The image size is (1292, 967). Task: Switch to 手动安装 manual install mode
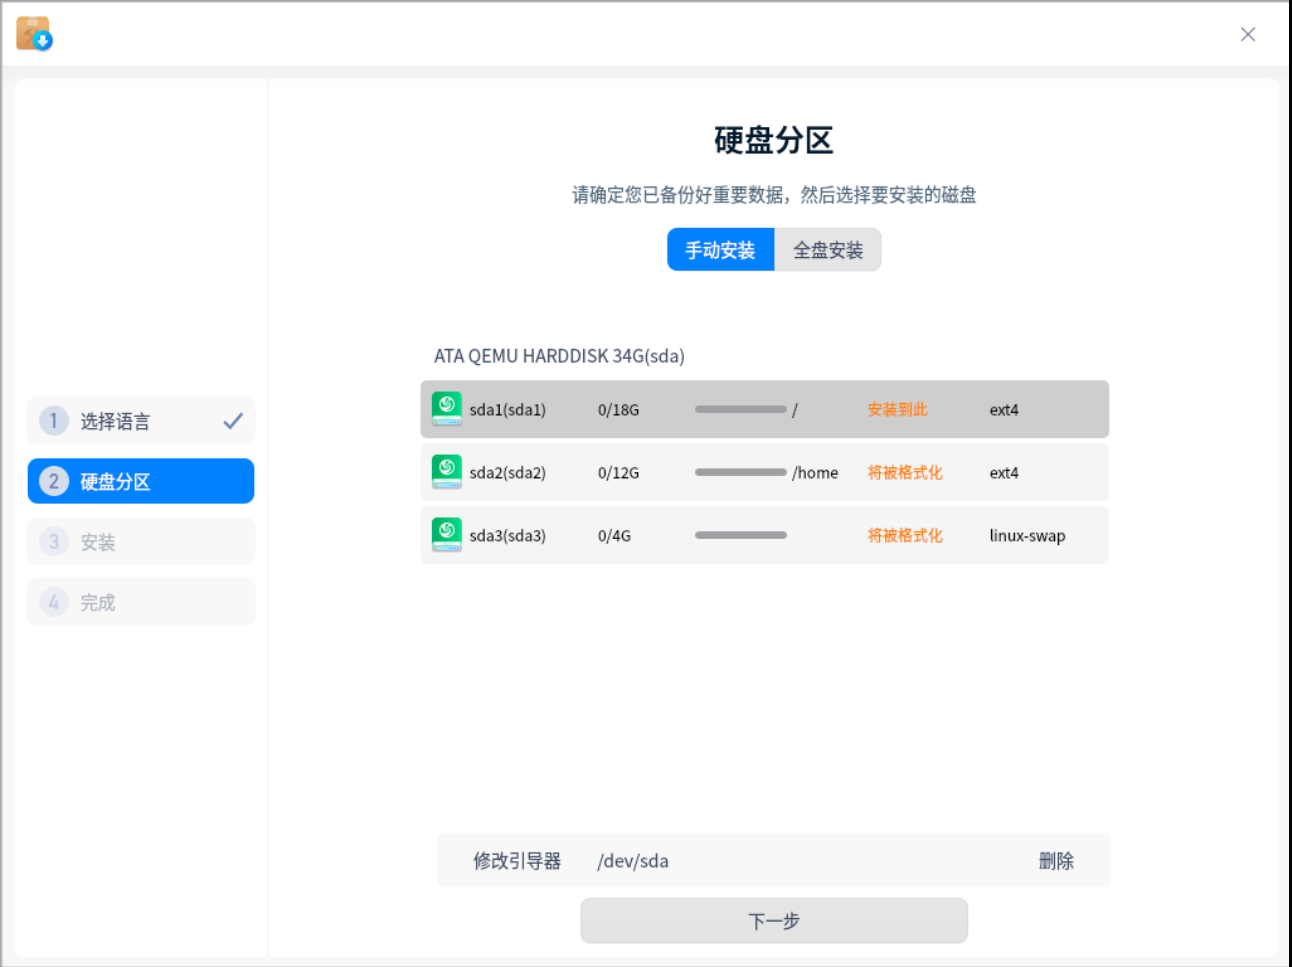click(720, 250)
